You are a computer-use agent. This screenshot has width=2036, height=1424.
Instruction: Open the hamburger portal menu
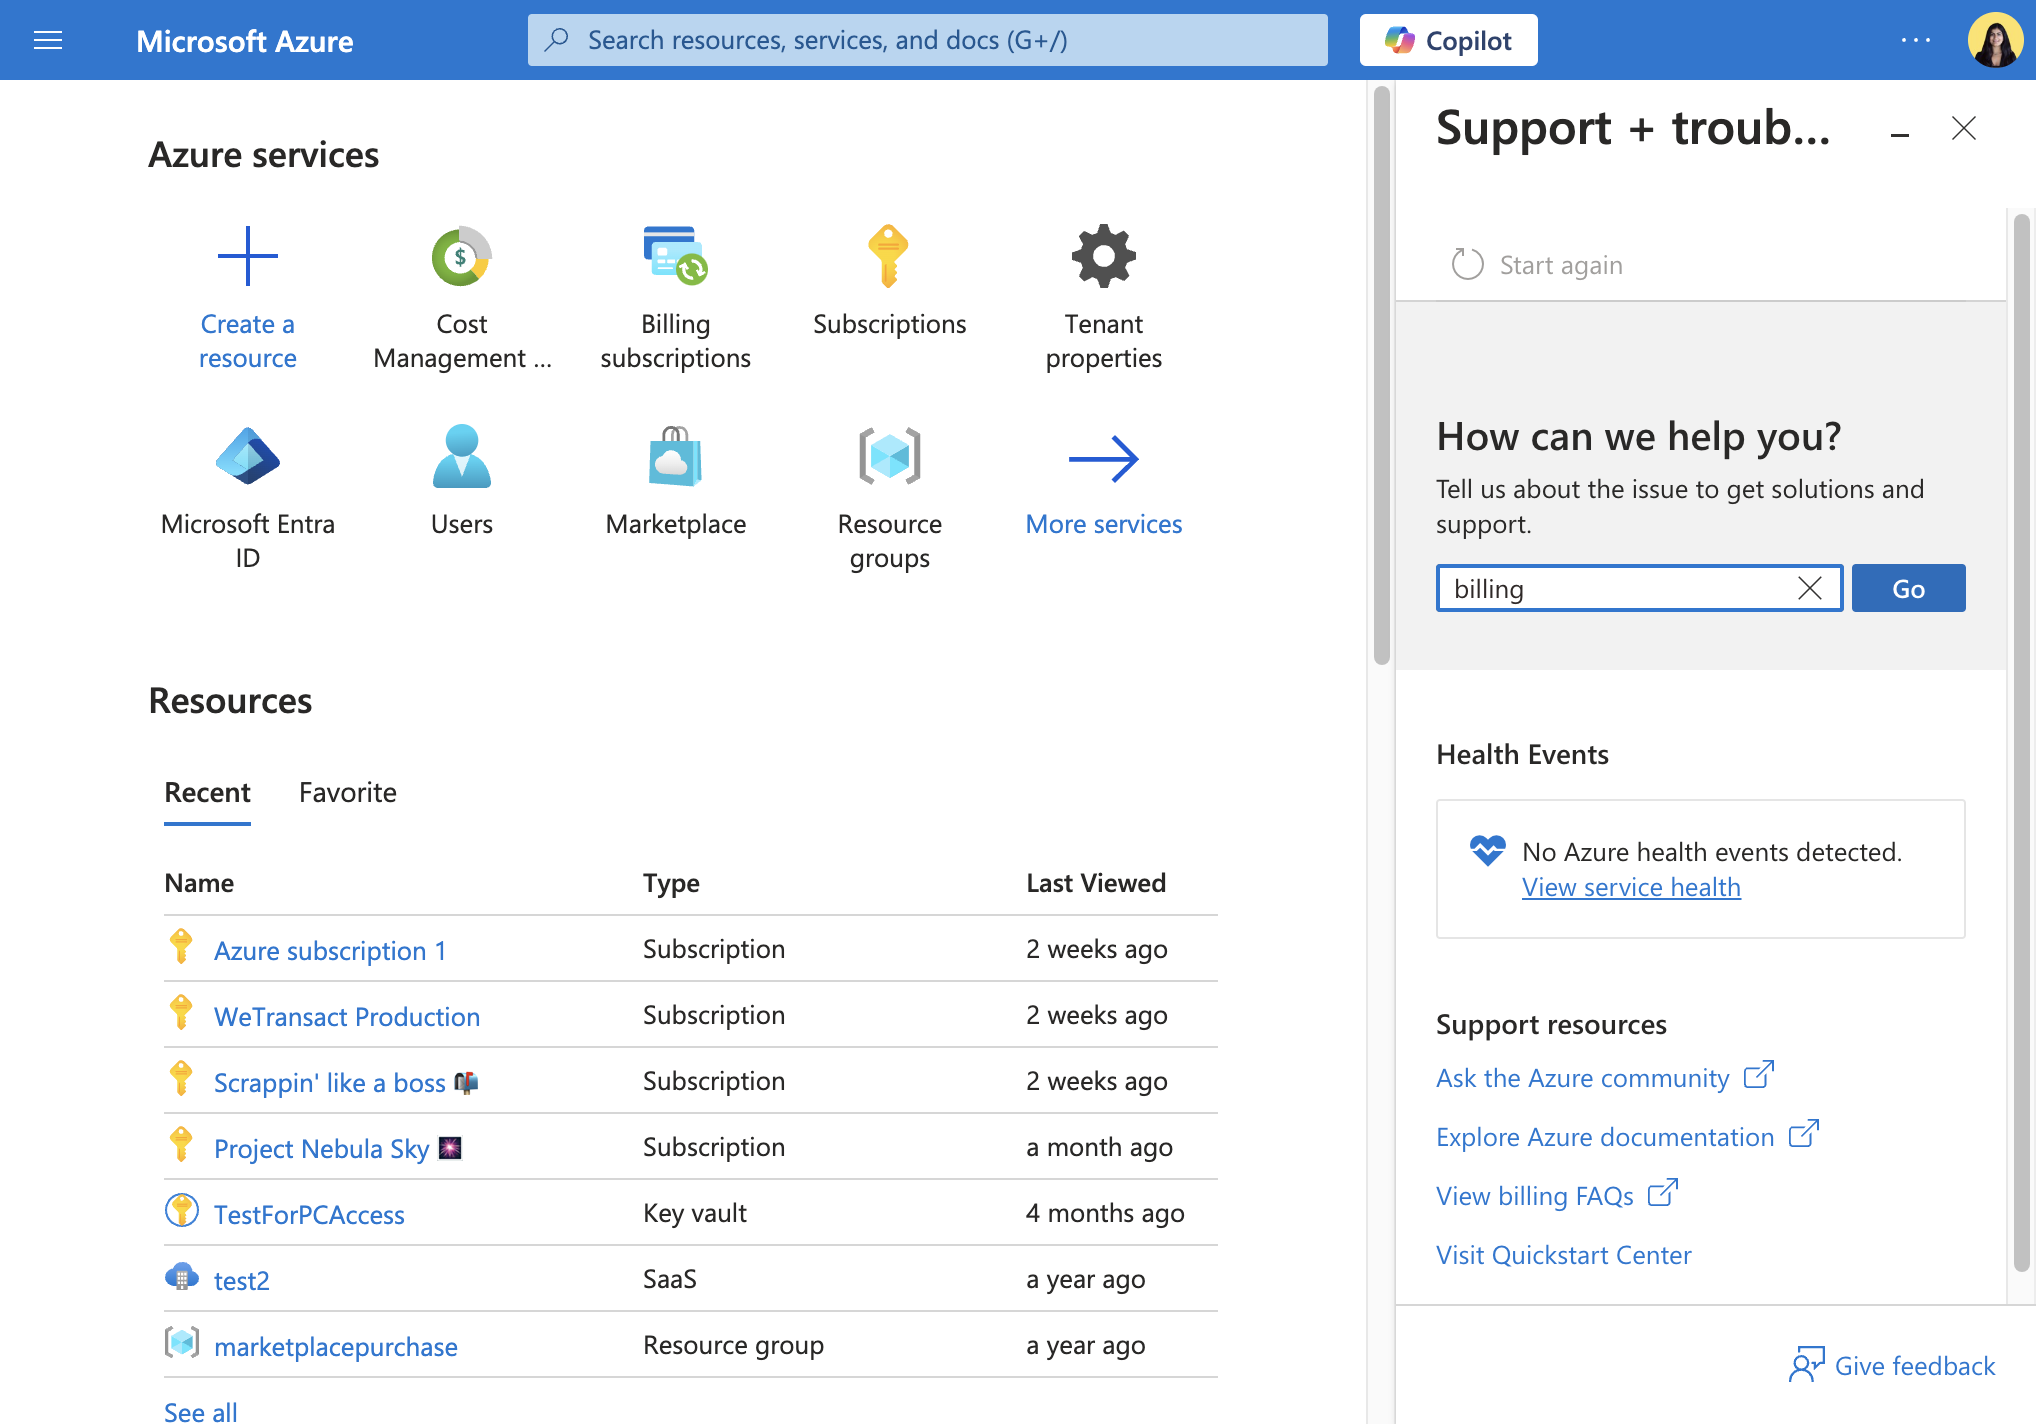tap(48, 40)
